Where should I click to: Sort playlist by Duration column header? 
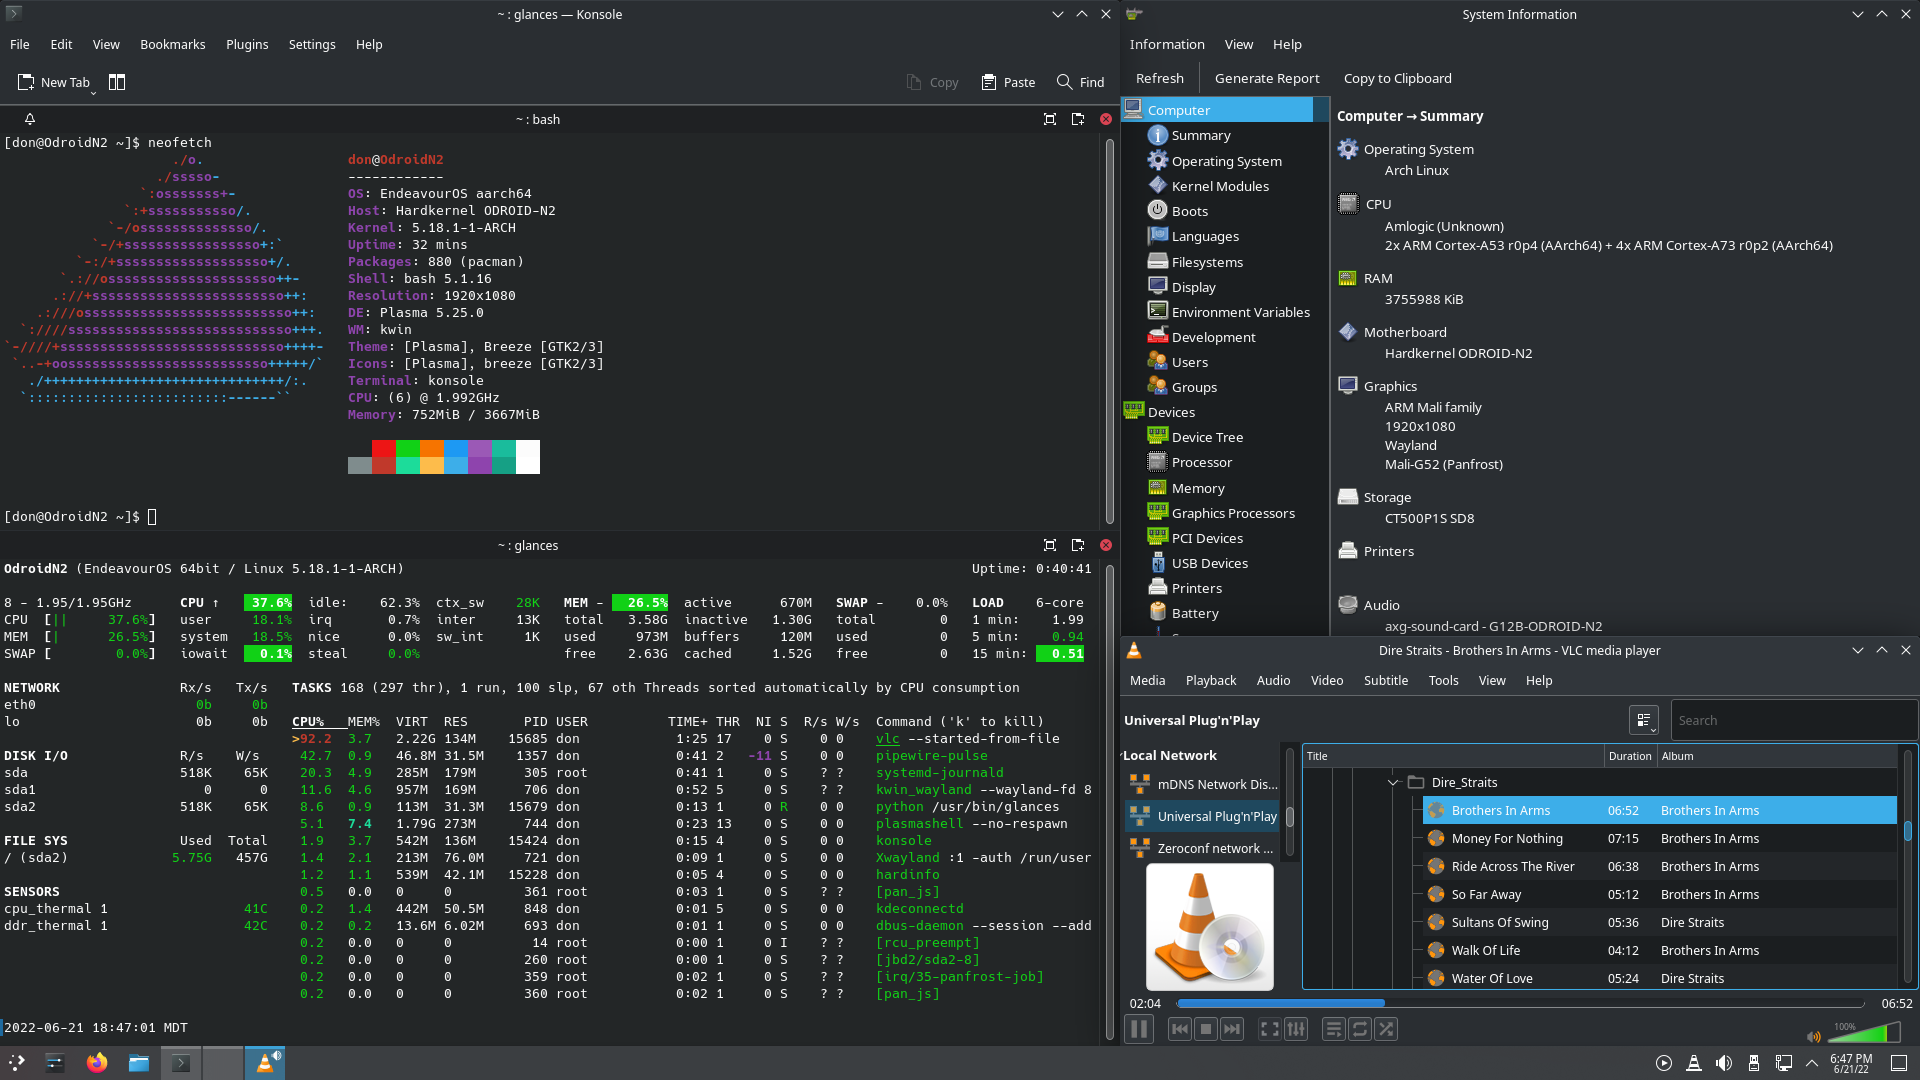[1630, 756]
